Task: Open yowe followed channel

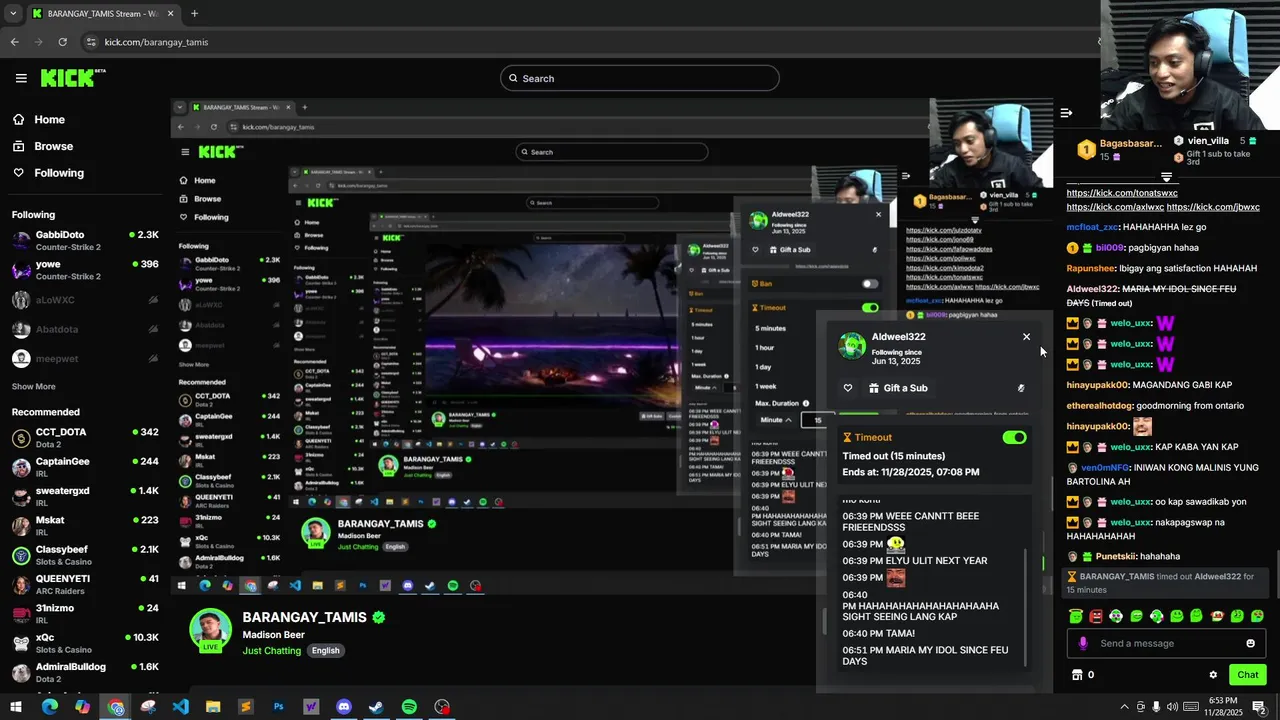Action: click(x=85, y=270)
